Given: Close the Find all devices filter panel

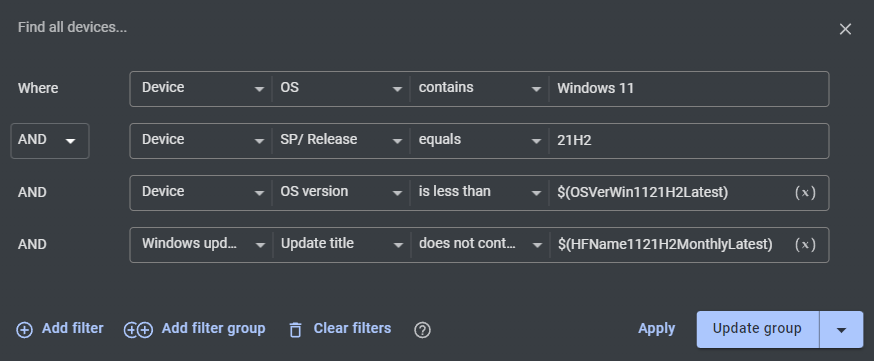Looking at the screenshot, I should (845, 29).
